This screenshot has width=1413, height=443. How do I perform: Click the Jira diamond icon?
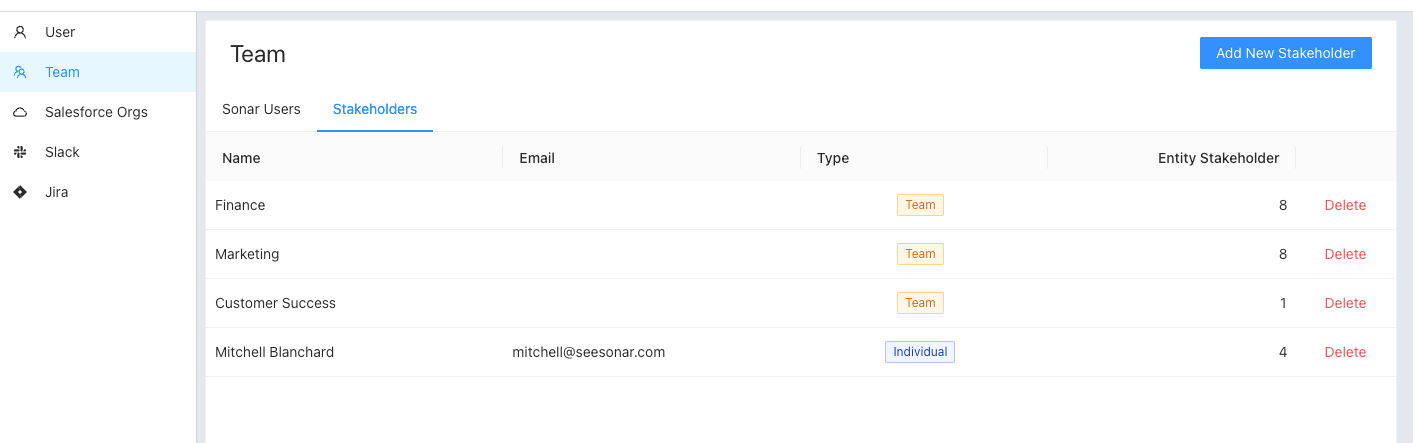pyautogui.click(x=20, y=192)
